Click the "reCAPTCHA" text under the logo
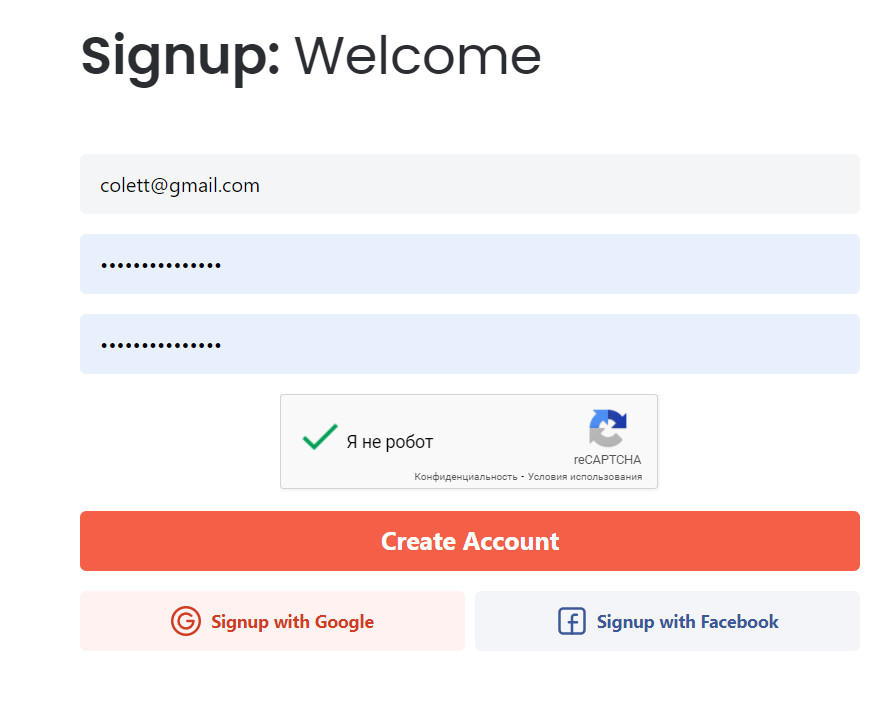This screenshot has height=704, width=896. pos(607,460)
